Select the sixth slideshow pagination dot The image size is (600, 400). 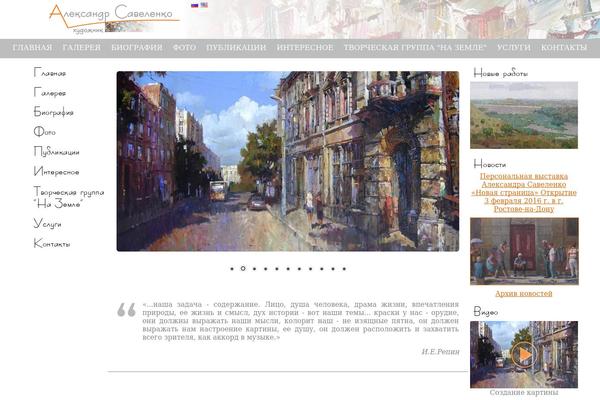coord(288,269)
